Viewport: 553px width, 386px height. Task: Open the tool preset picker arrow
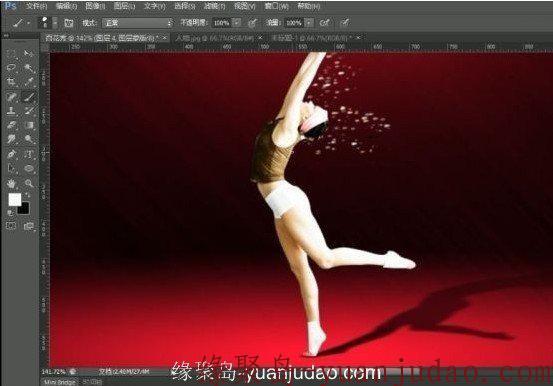(x=29, y=23)
